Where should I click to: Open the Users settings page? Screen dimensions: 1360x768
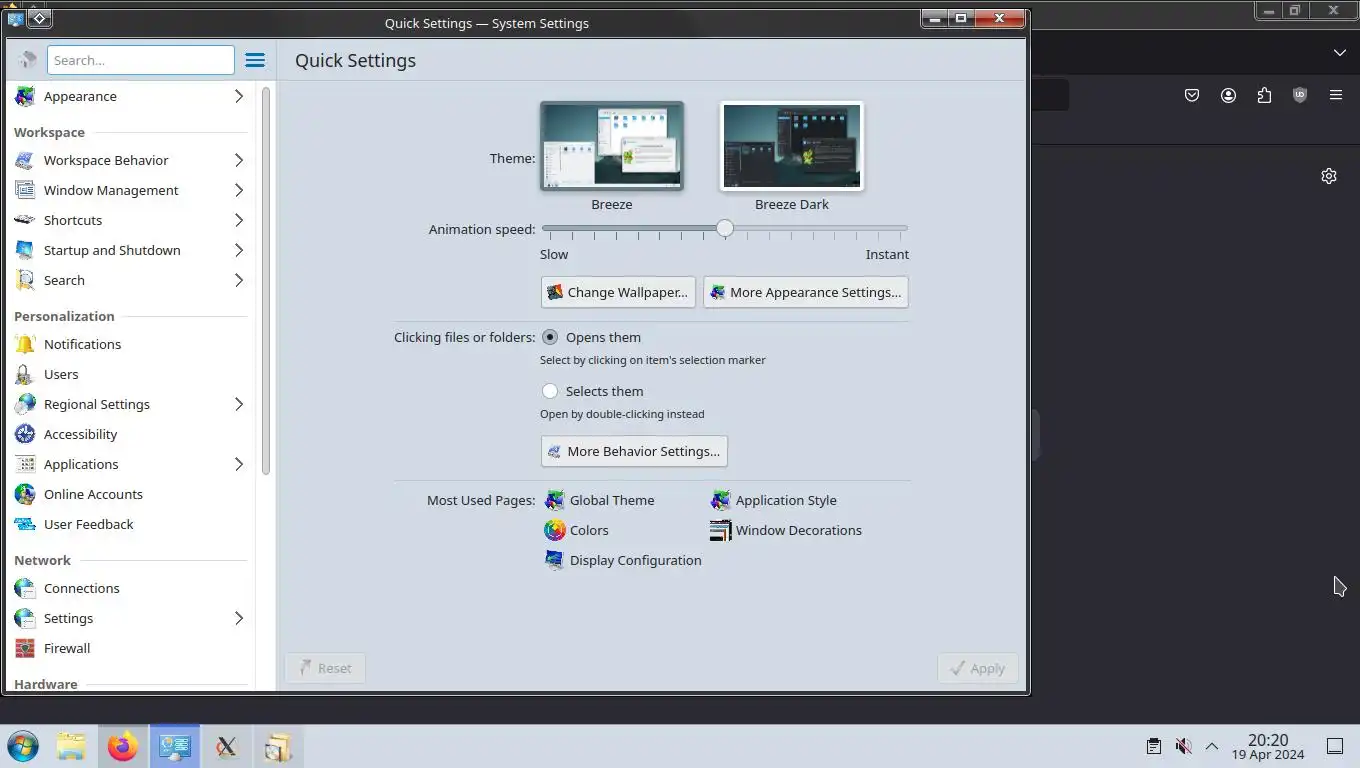point(130,374)
